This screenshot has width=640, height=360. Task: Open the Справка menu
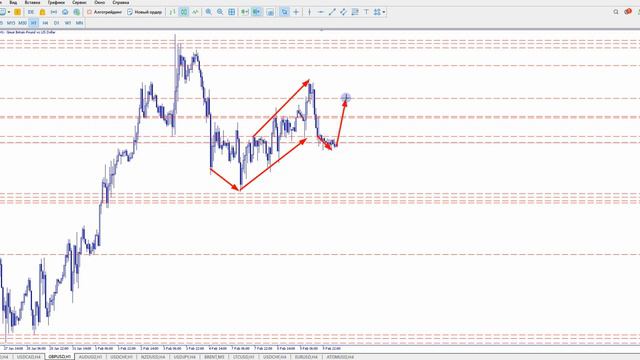click(x=121, y=2)
